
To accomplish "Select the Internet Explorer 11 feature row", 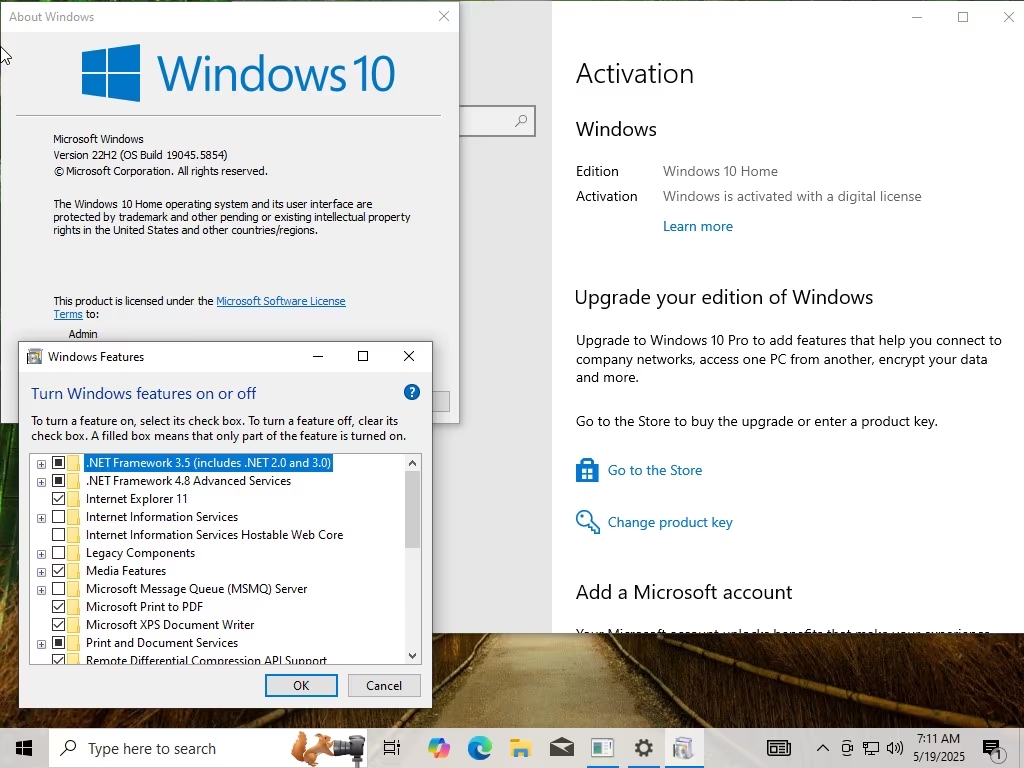I will pyautogui.click(x=136, y=499).
